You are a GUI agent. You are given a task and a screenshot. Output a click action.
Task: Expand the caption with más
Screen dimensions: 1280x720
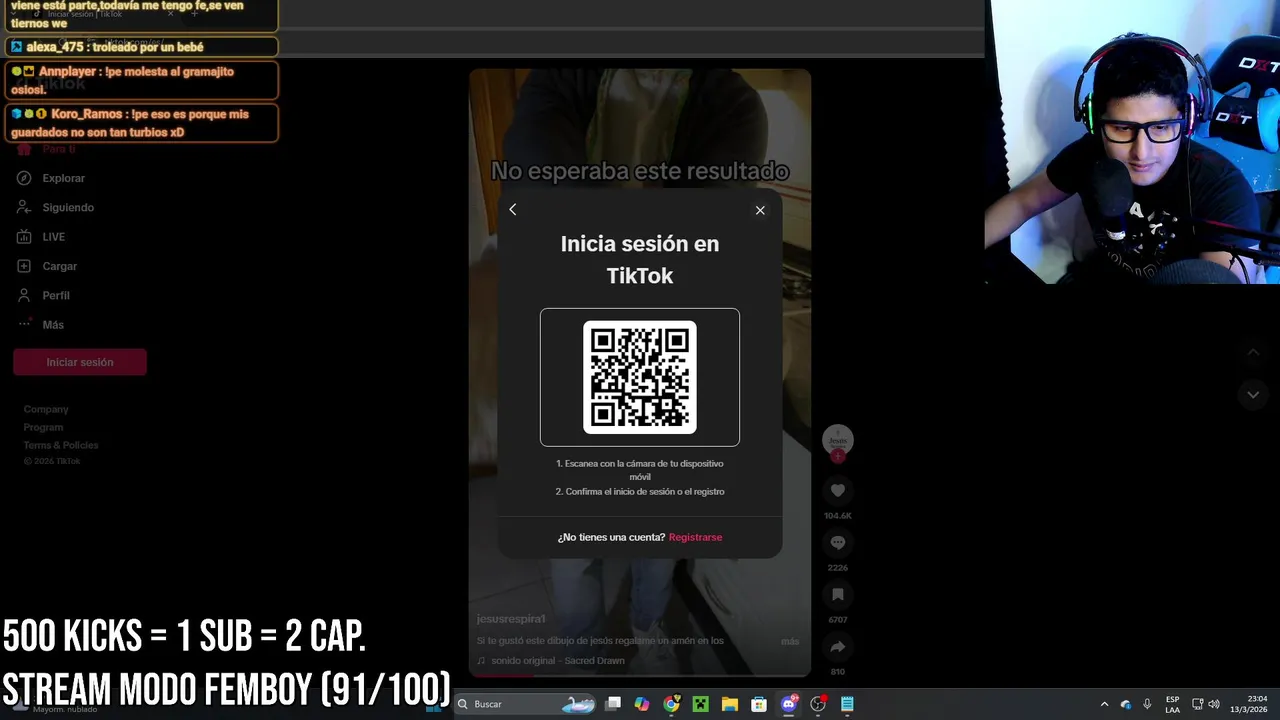790,641
